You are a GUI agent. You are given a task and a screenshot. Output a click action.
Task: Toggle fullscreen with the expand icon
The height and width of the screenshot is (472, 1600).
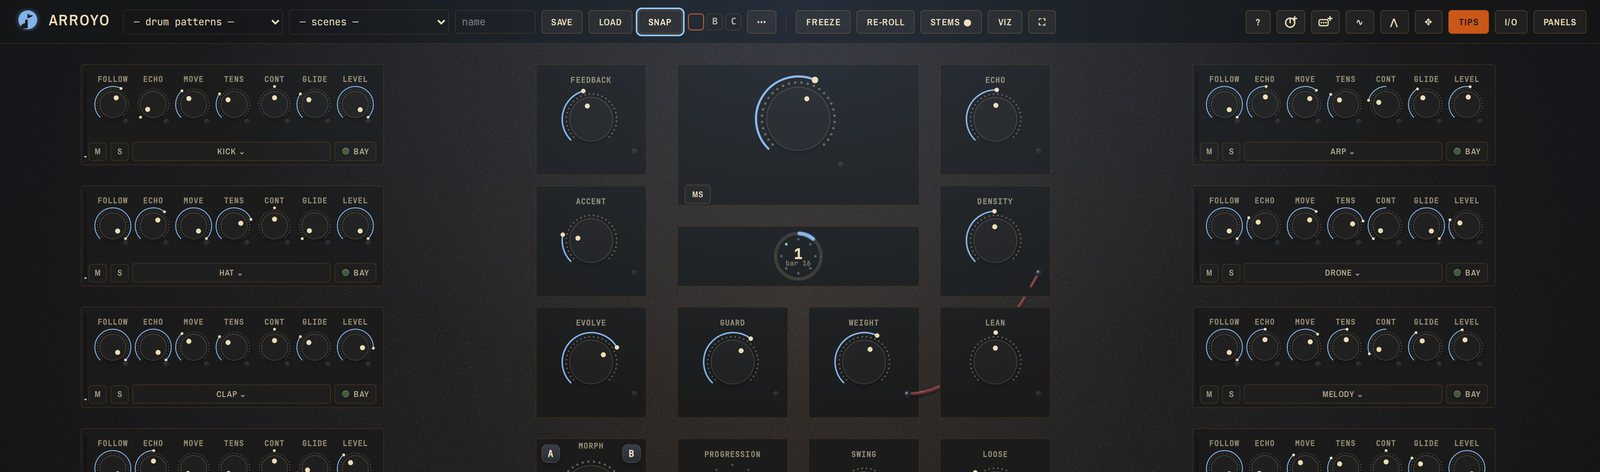pyautogui.click(x=1041, y=22)
